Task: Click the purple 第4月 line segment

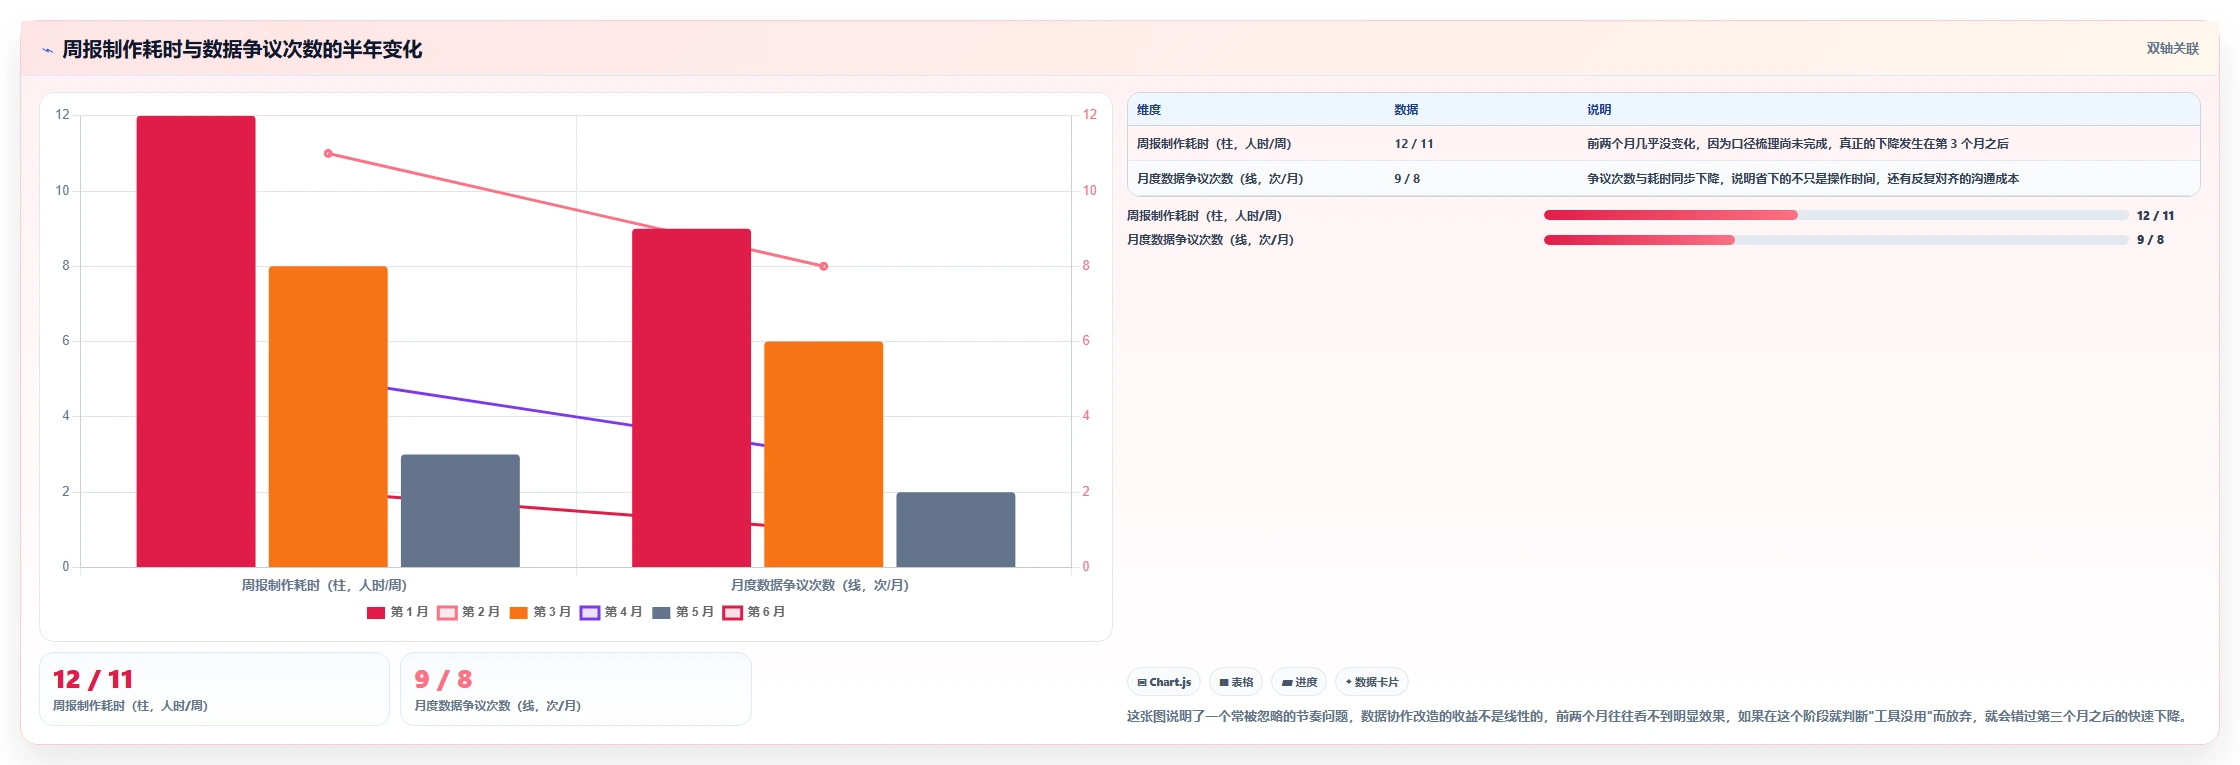Action: 510,406
